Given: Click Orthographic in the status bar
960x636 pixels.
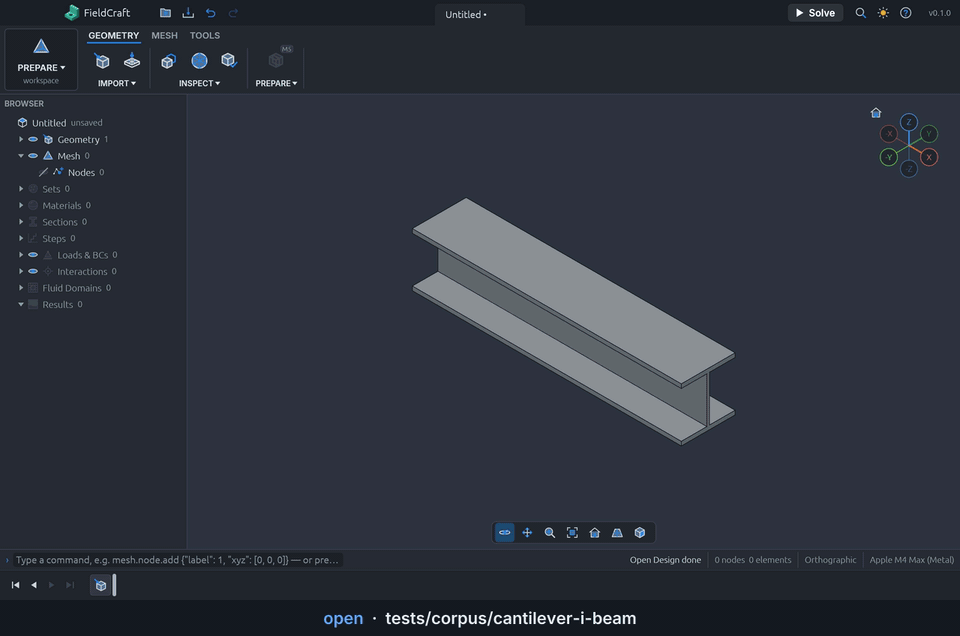Looking at the screenshot, I should pos(830,560).
